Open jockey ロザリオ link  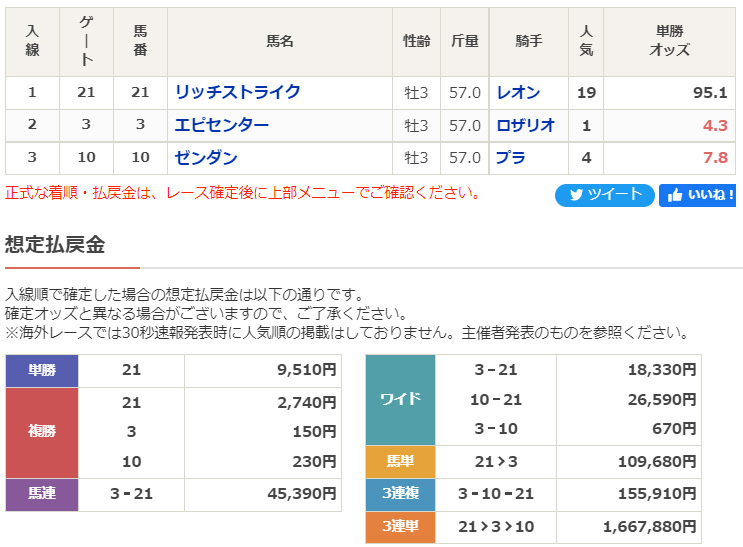526,125
